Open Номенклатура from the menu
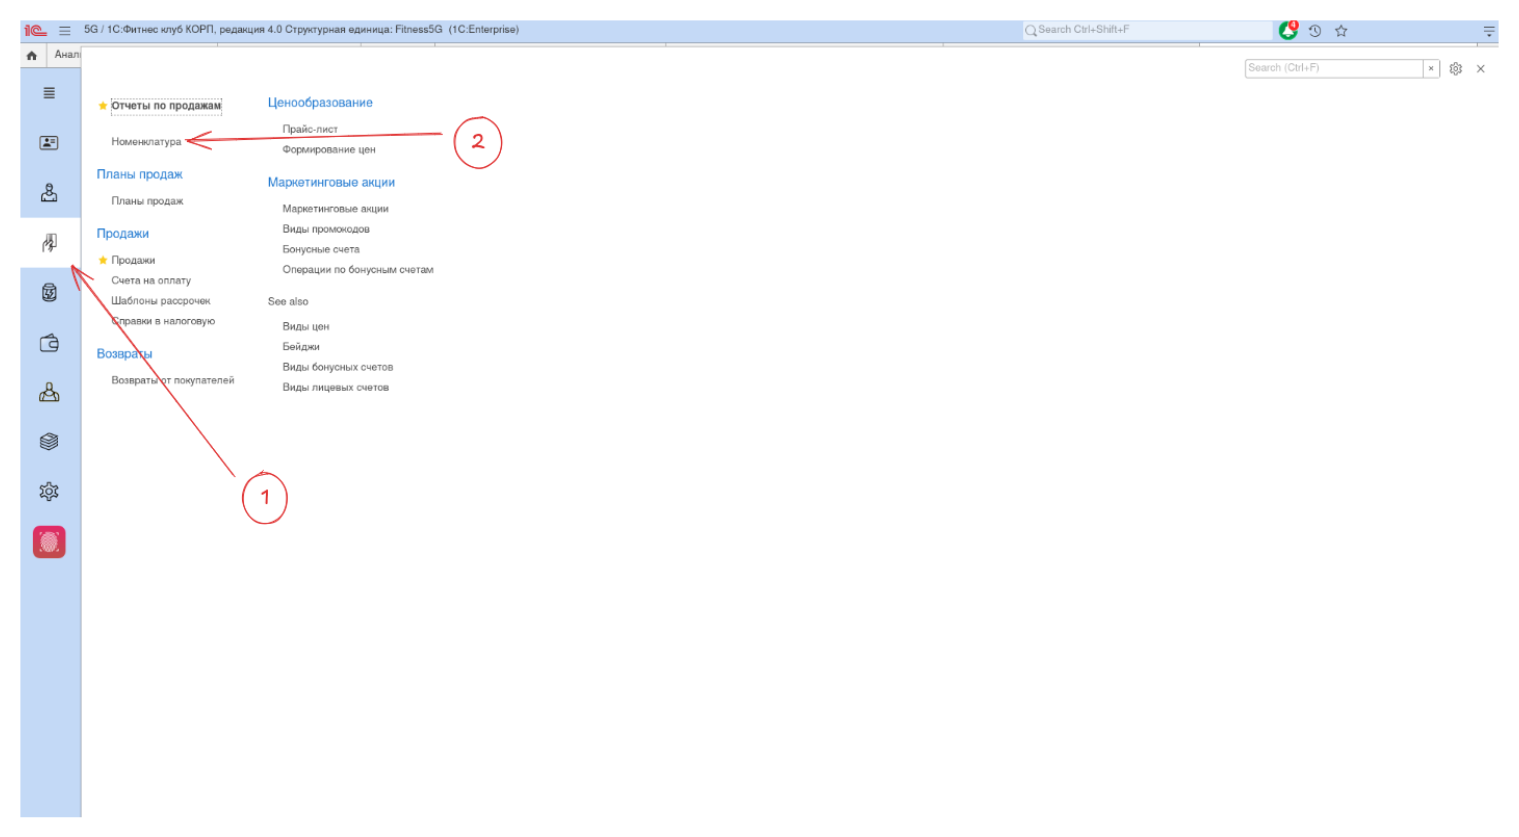This screenshot has width=1519, height=837. 146,142
